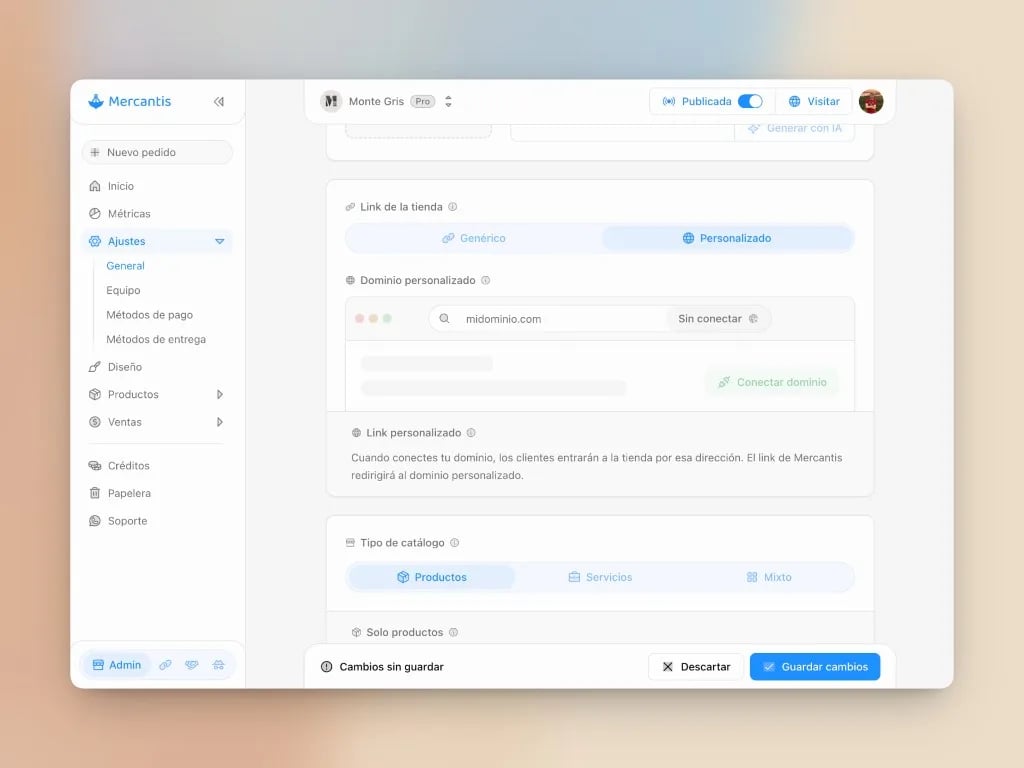Open the Ajustes menu item
The image size is (1024, 768).
point(157,241)
